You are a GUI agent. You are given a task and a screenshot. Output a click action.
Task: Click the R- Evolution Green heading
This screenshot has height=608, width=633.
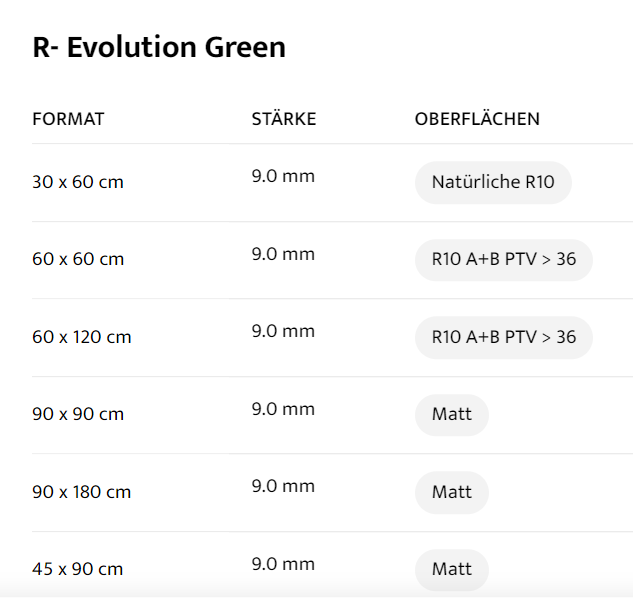pos(159,47)
